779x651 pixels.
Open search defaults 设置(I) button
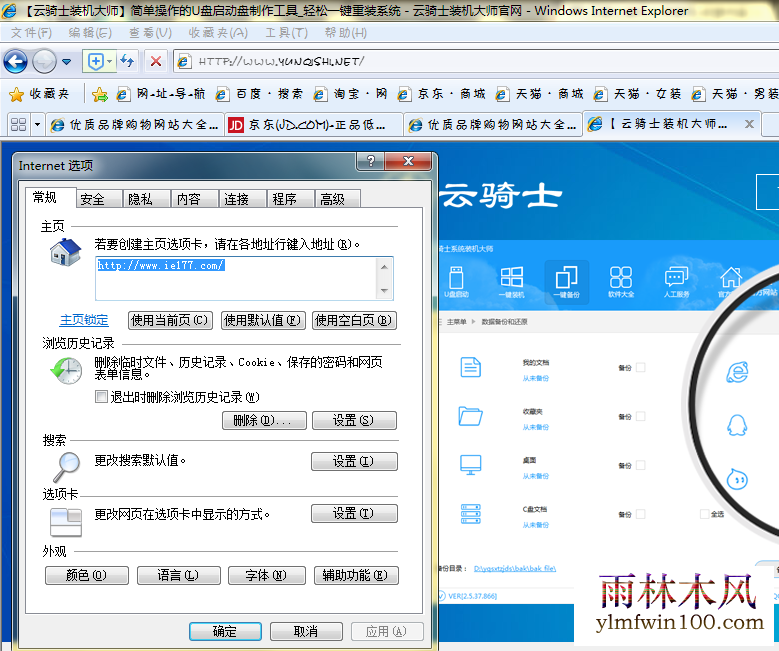[354, 461]
